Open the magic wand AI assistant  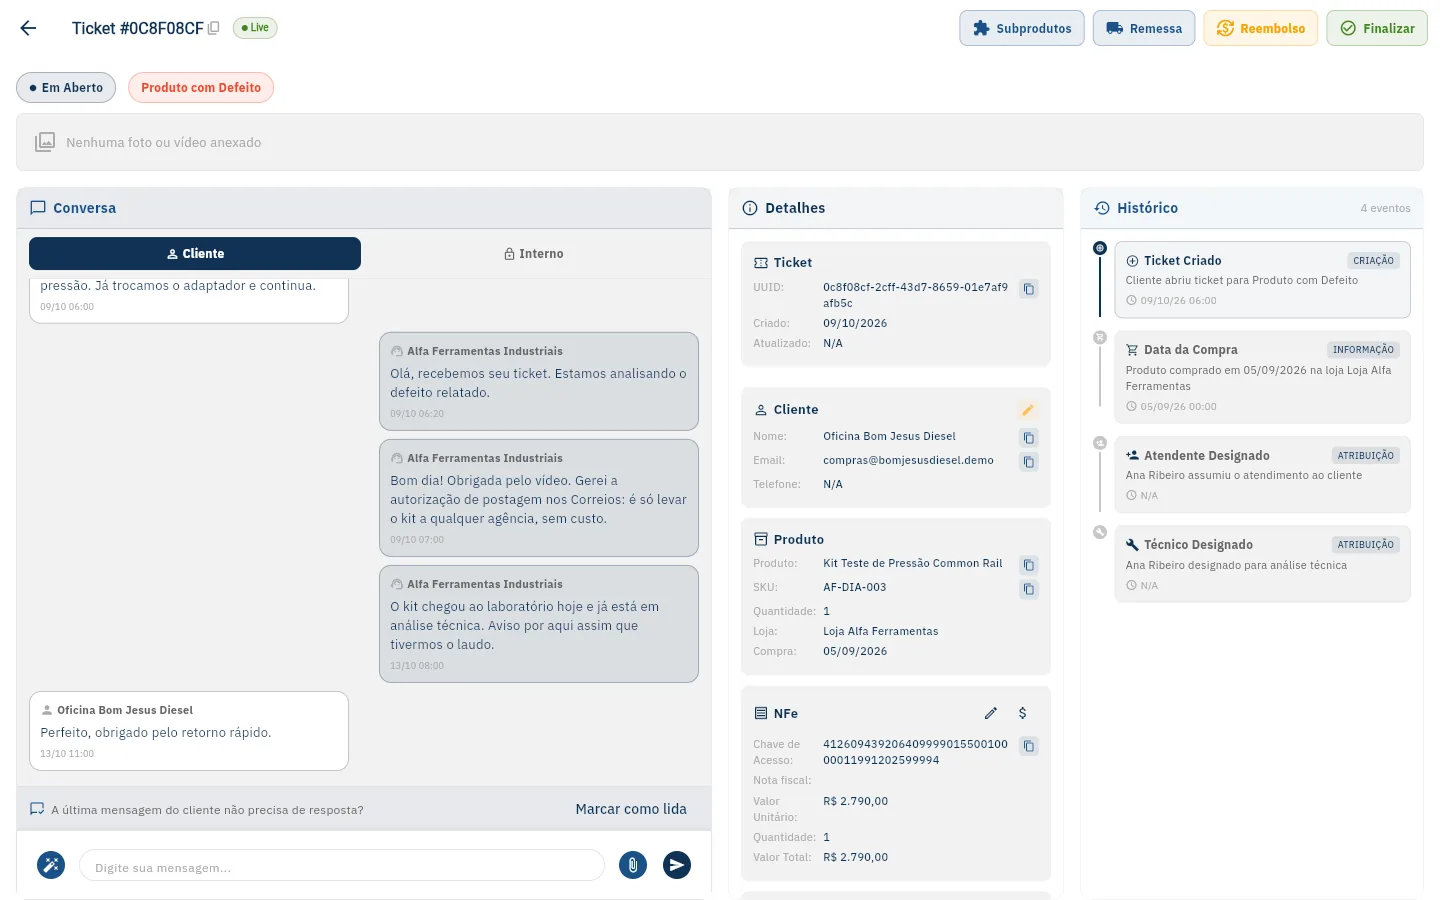pyautogui.click(x=51, y=865)
